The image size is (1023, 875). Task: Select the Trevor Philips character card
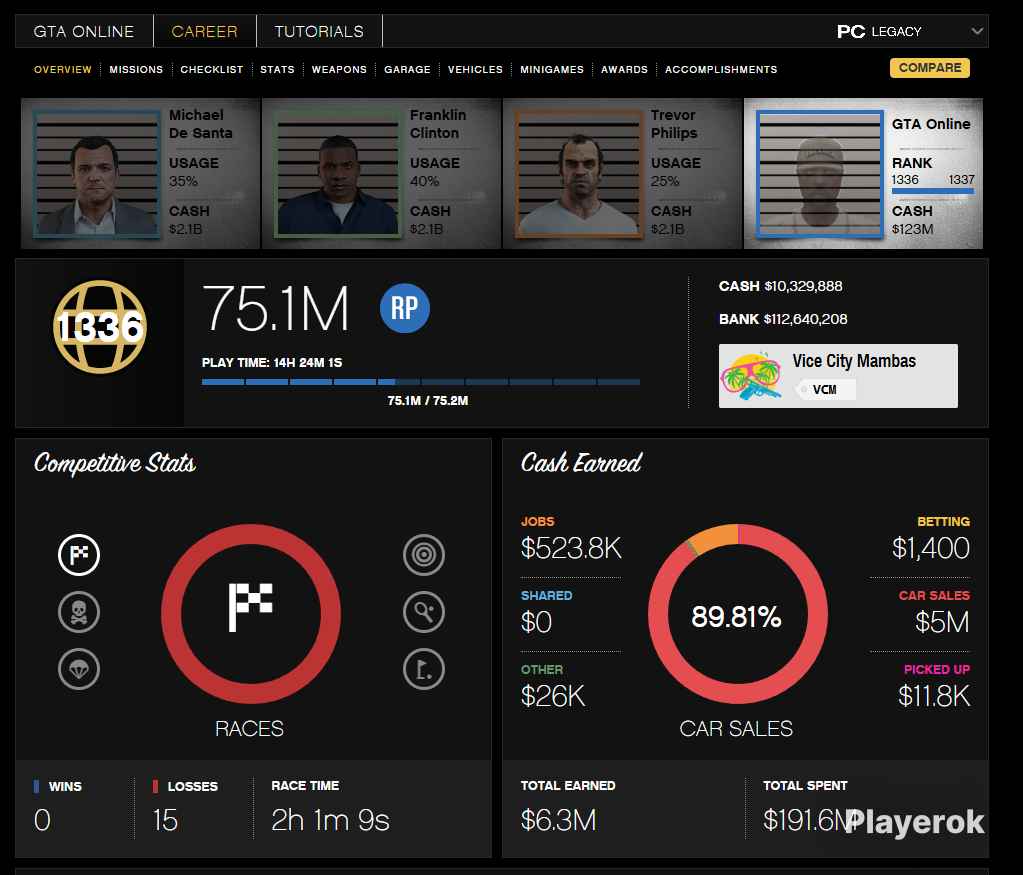click(622, 174)
